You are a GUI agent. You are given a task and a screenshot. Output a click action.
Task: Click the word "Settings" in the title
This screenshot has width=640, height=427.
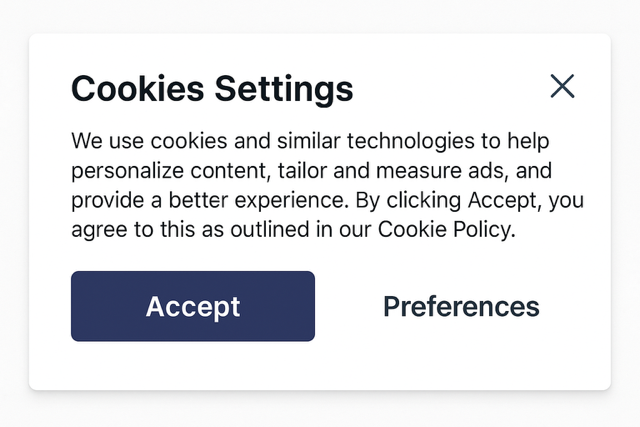pyautogui.click(x=284, y=90)
